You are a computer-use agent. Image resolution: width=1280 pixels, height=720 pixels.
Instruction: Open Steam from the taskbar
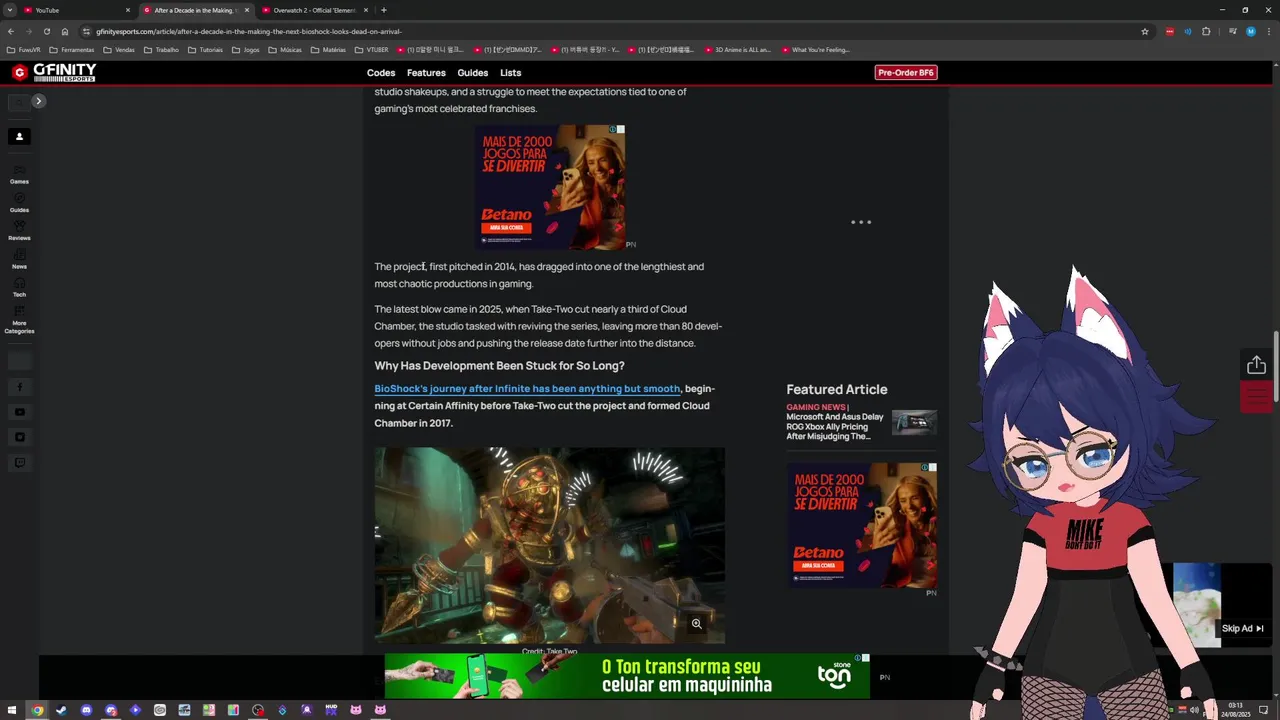[x=61, y=710]
